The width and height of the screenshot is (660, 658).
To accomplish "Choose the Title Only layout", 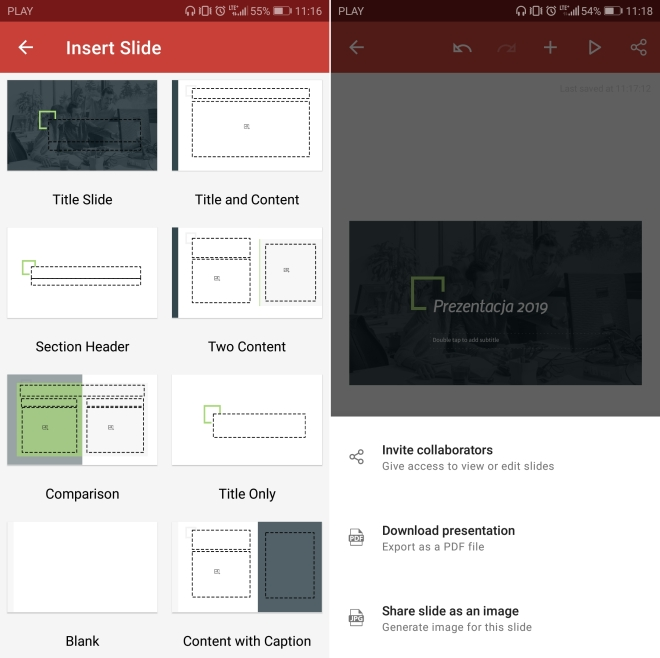I will point(247,420).
